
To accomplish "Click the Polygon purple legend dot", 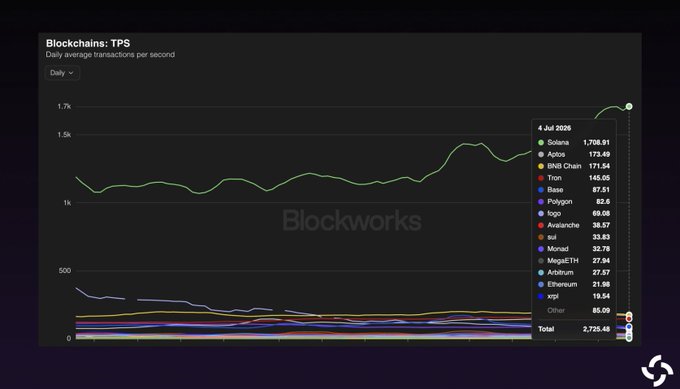I will coord(541,202).
